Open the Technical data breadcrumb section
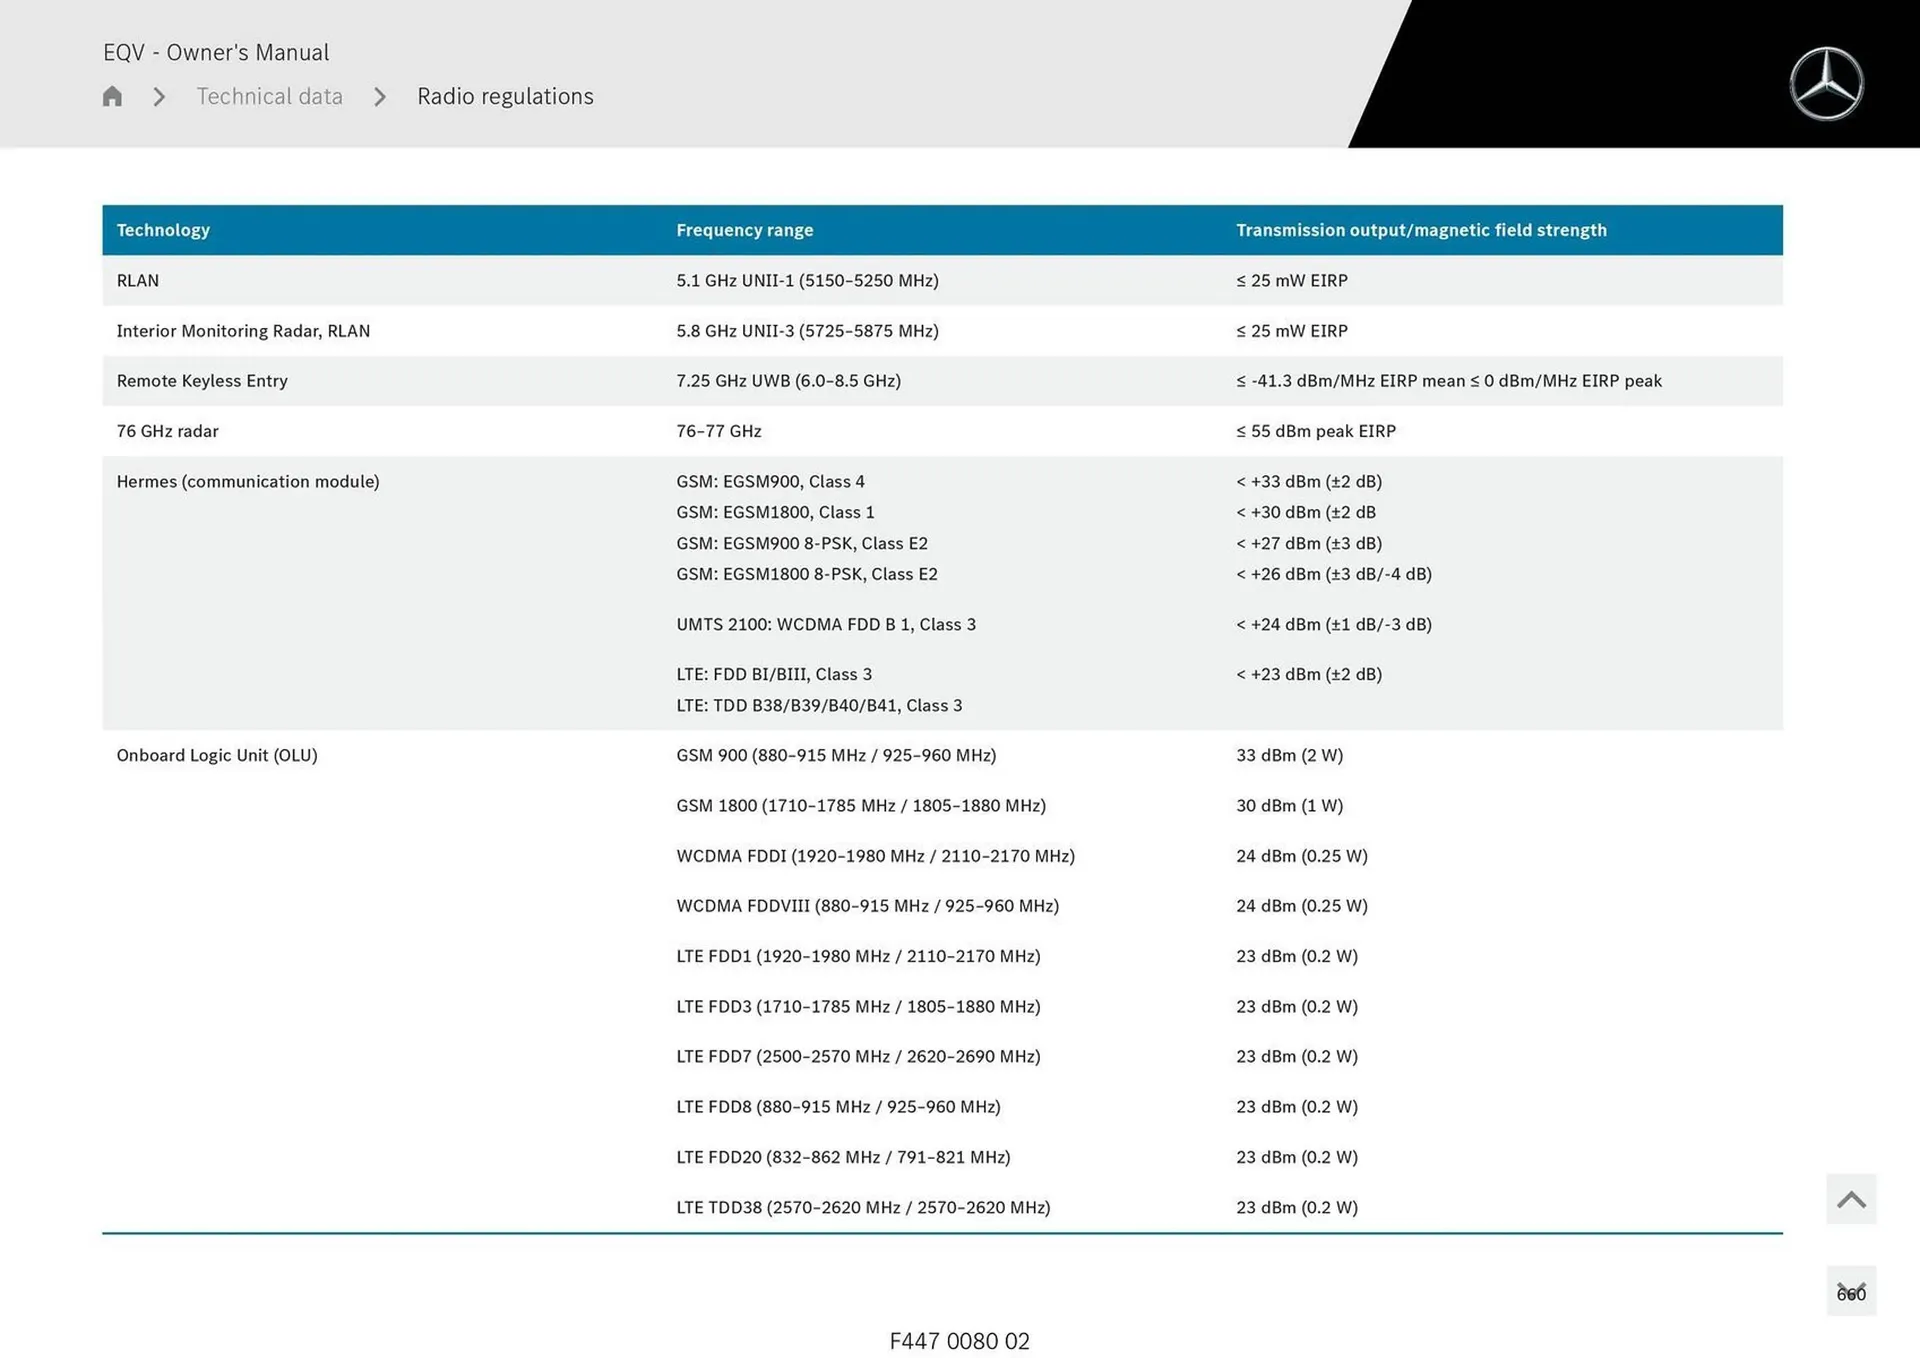 tap(269, 96)
